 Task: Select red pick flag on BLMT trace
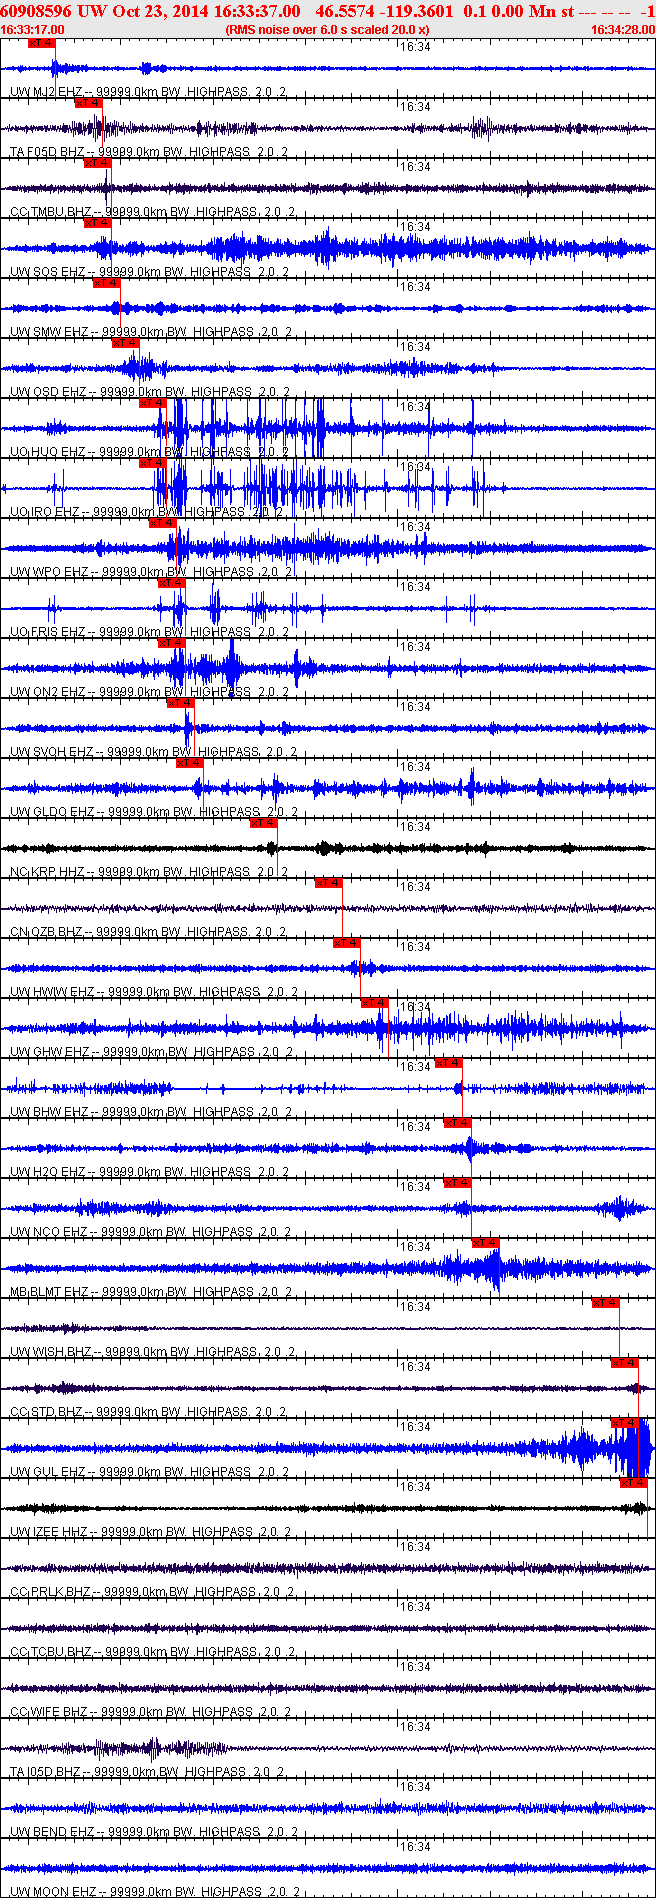485,1243
